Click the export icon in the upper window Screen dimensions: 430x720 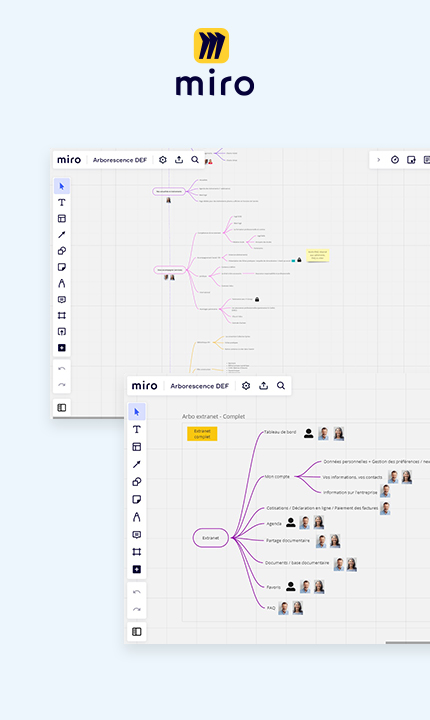(x=179, y=160)
